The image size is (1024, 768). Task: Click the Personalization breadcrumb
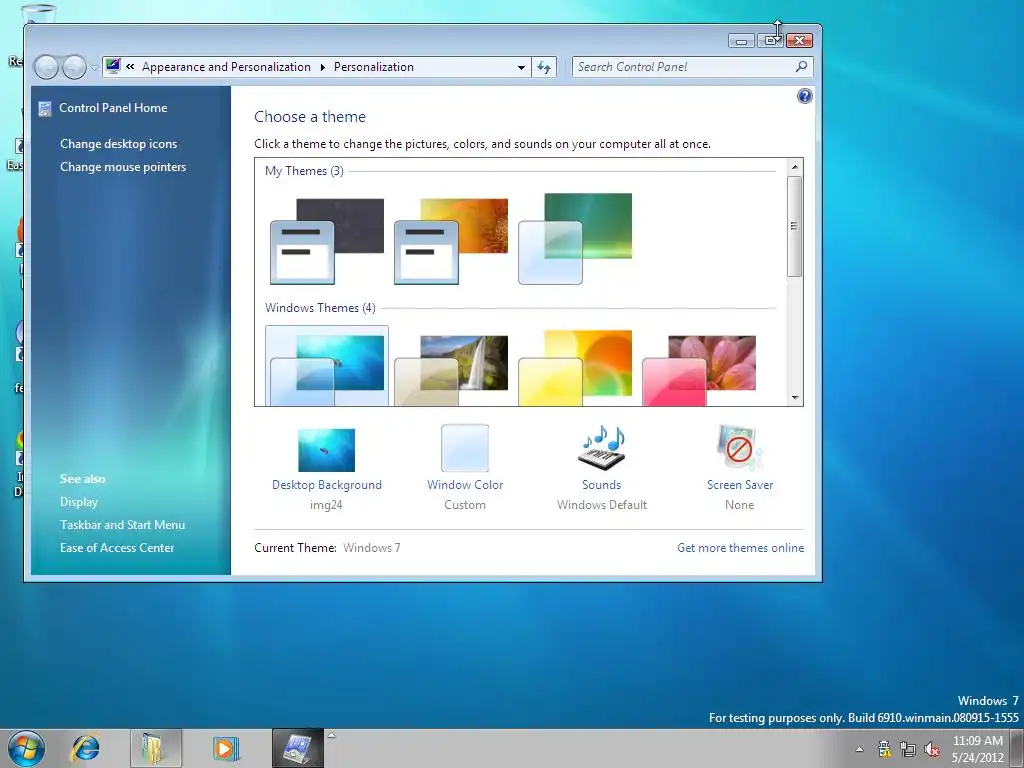coord(374,67)
